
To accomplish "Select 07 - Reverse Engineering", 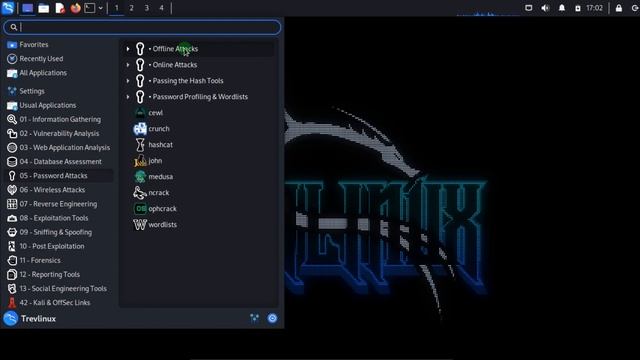I will click(59, 204).
